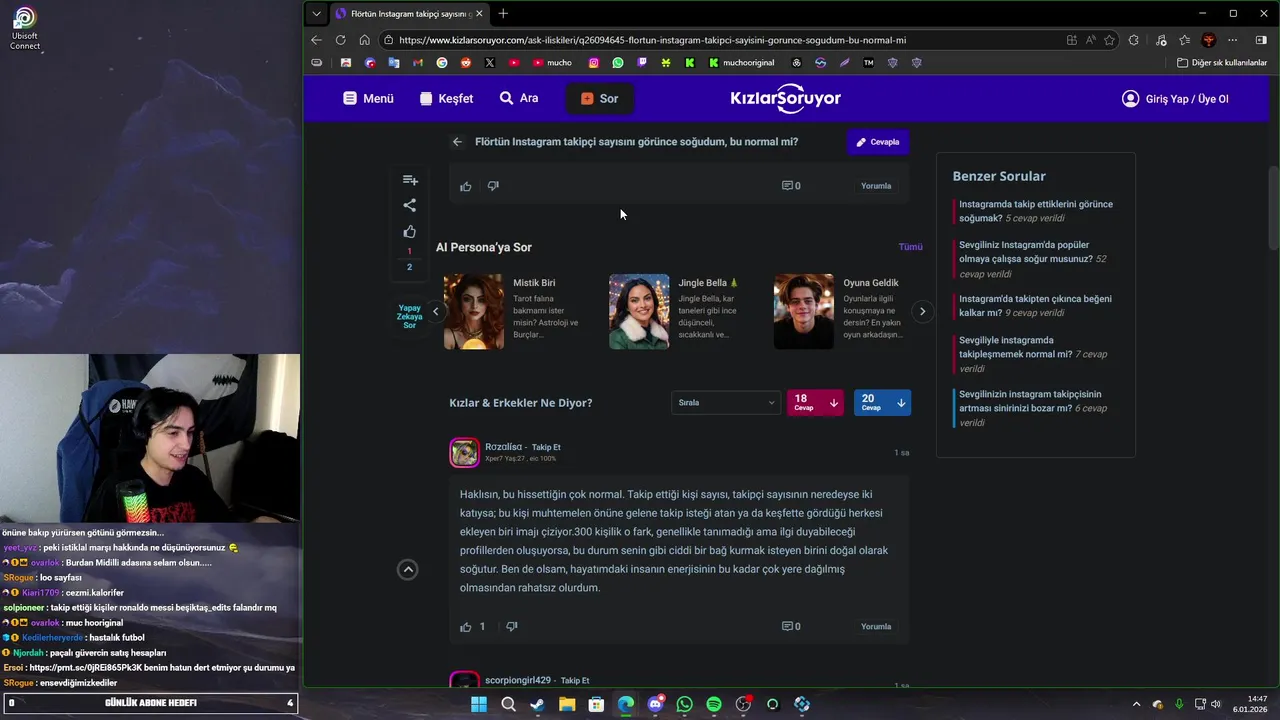Open Discord from the taskbar
Screen dimensions: 1280x720
tap(655, 704)
